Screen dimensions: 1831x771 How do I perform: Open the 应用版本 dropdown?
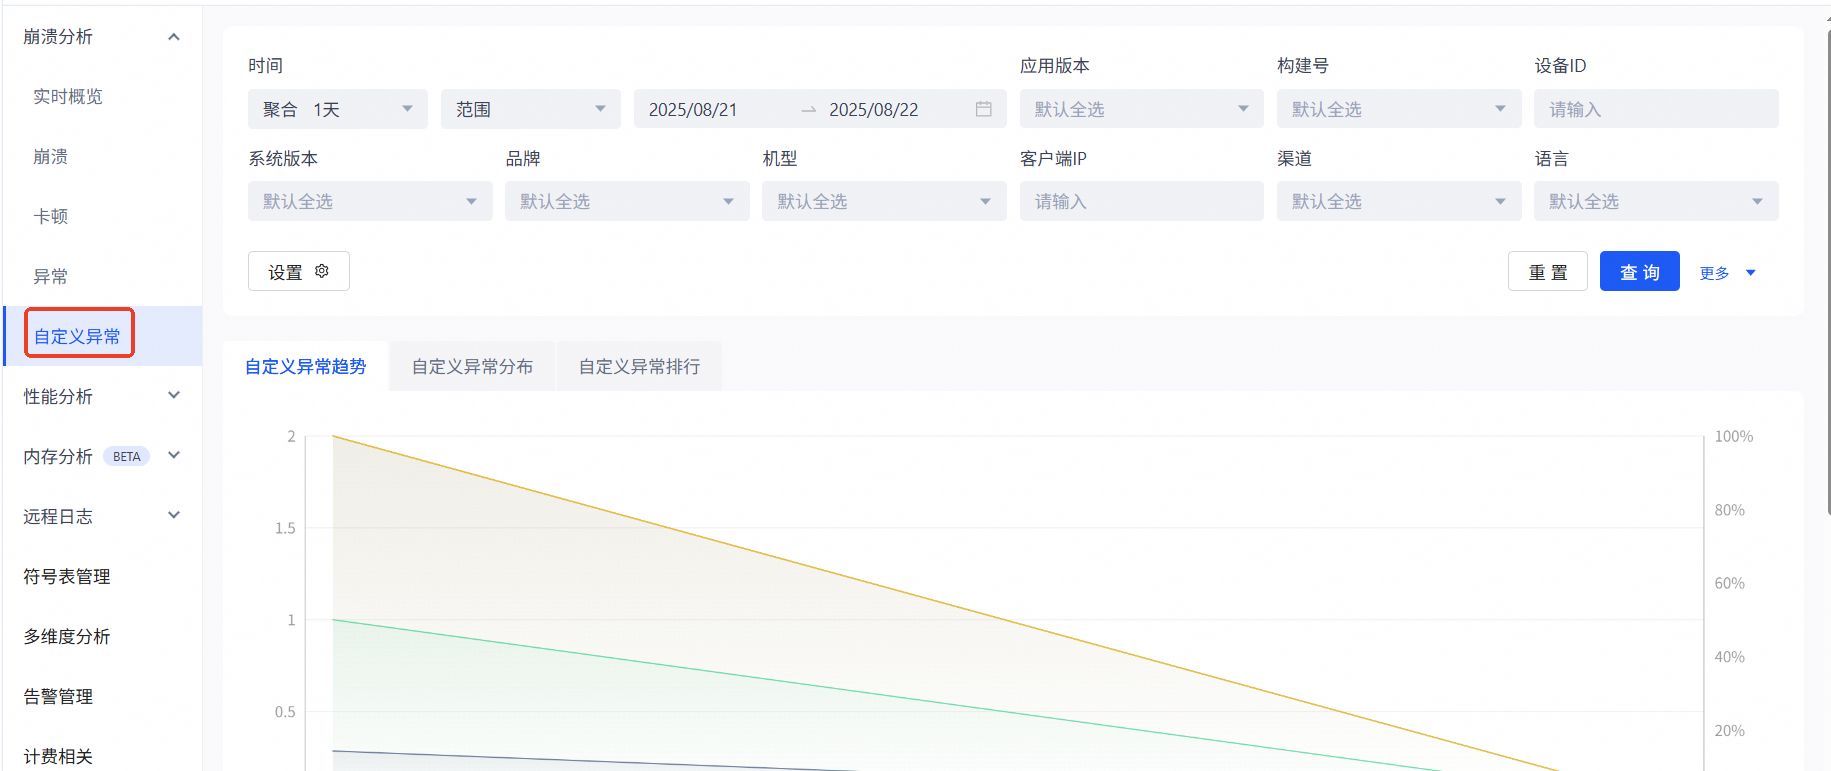(1142, 109)
